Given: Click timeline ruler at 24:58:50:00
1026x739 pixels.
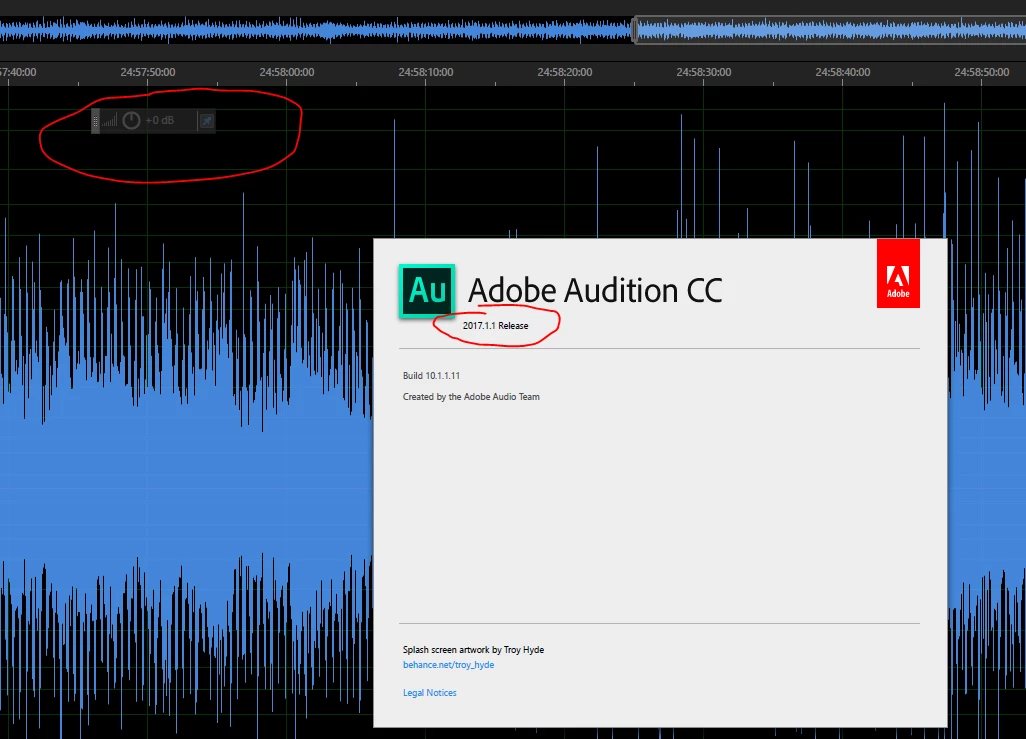Looking at the screenshot, I should tap(982, 72).
